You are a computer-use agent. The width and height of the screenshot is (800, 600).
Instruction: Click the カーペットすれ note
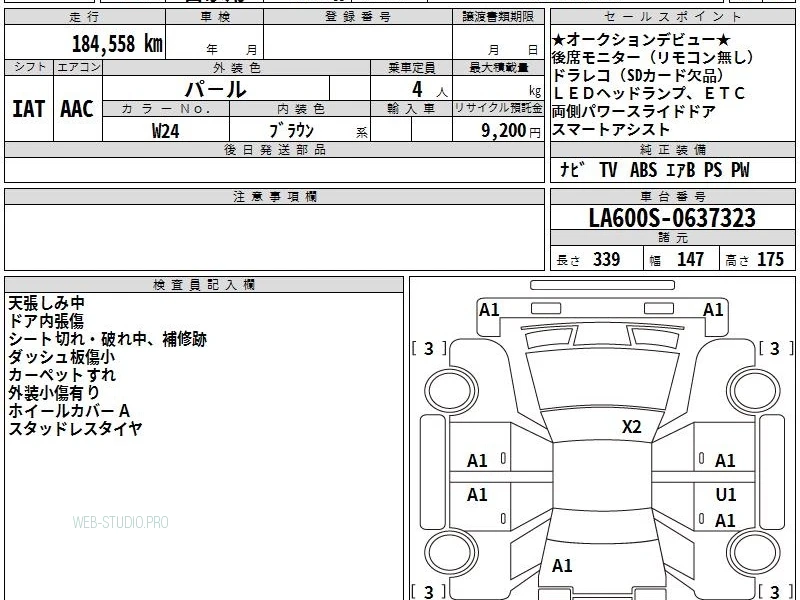coord(62,375)
